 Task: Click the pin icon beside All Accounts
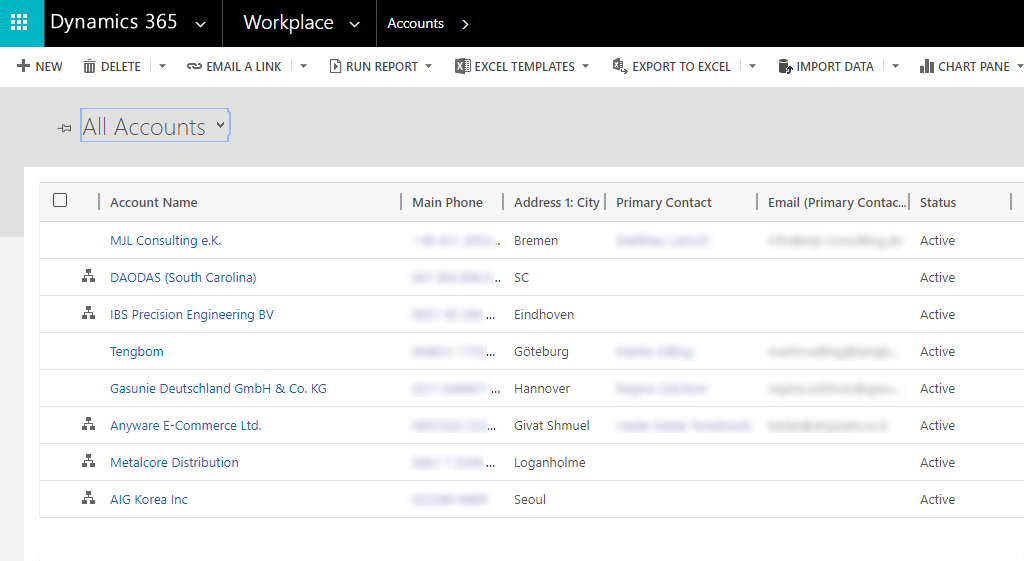(x=65, y=128)
